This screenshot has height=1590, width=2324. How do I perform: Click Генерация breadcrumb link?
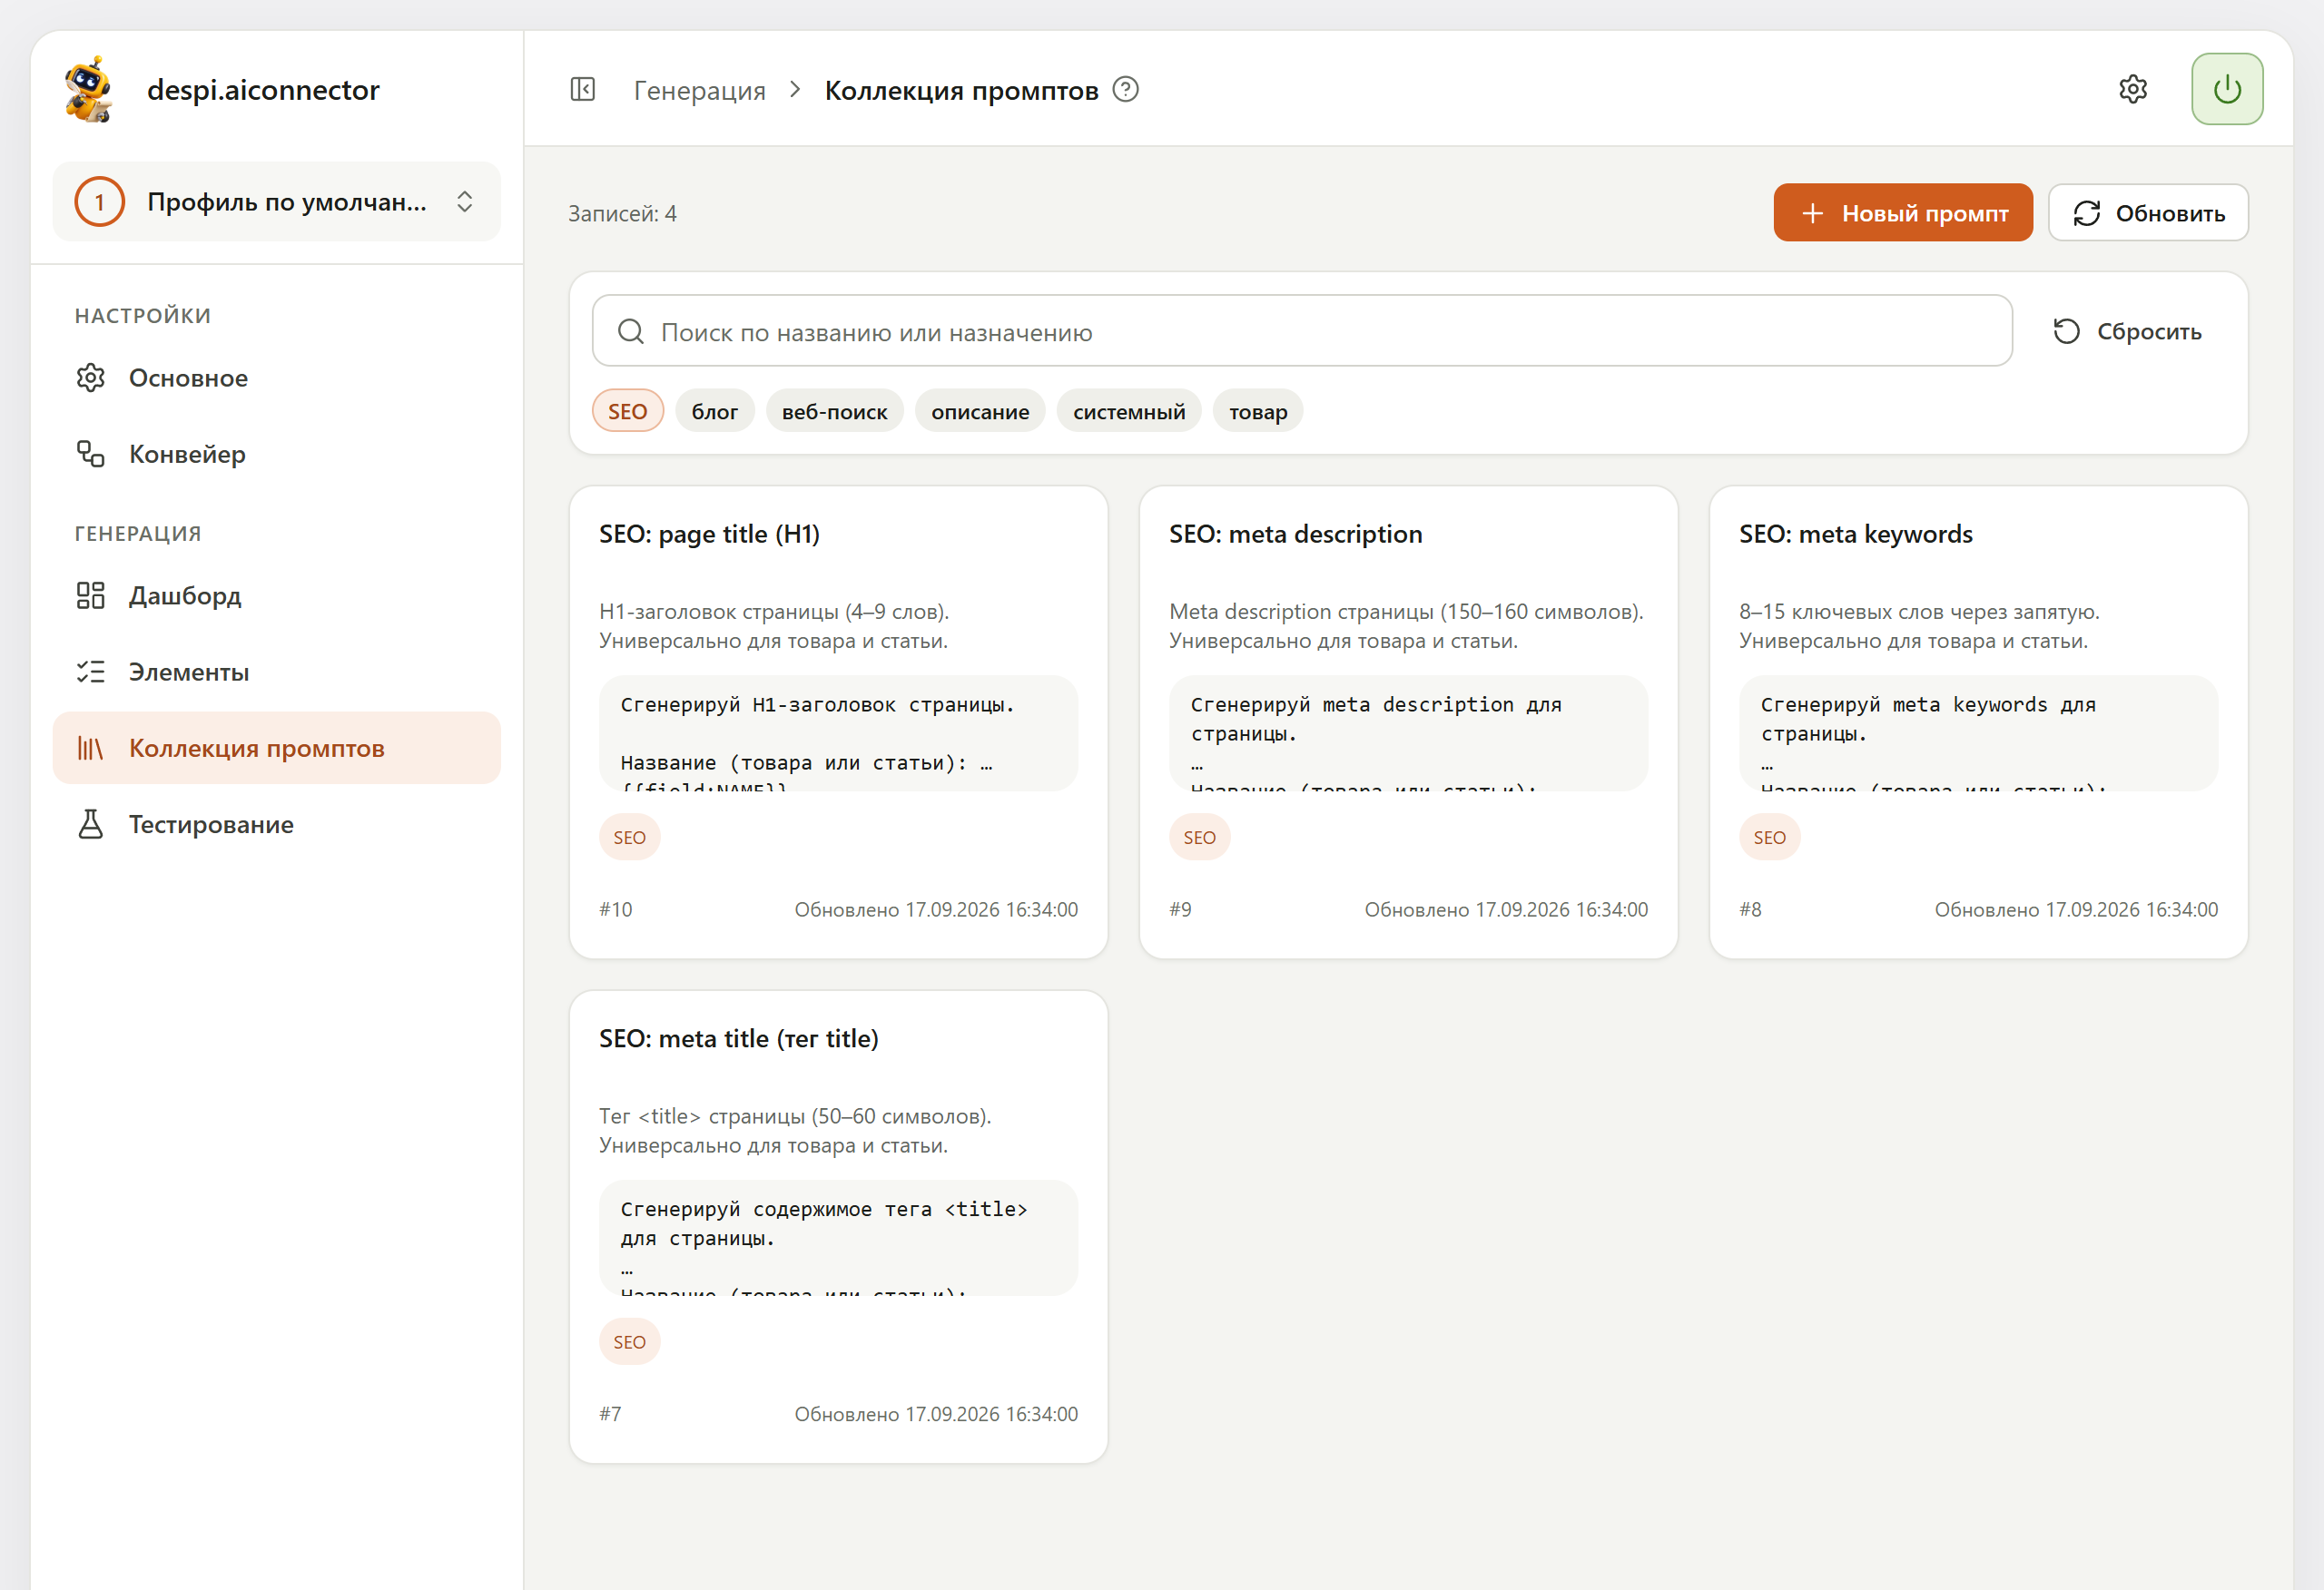click(699, 90)
